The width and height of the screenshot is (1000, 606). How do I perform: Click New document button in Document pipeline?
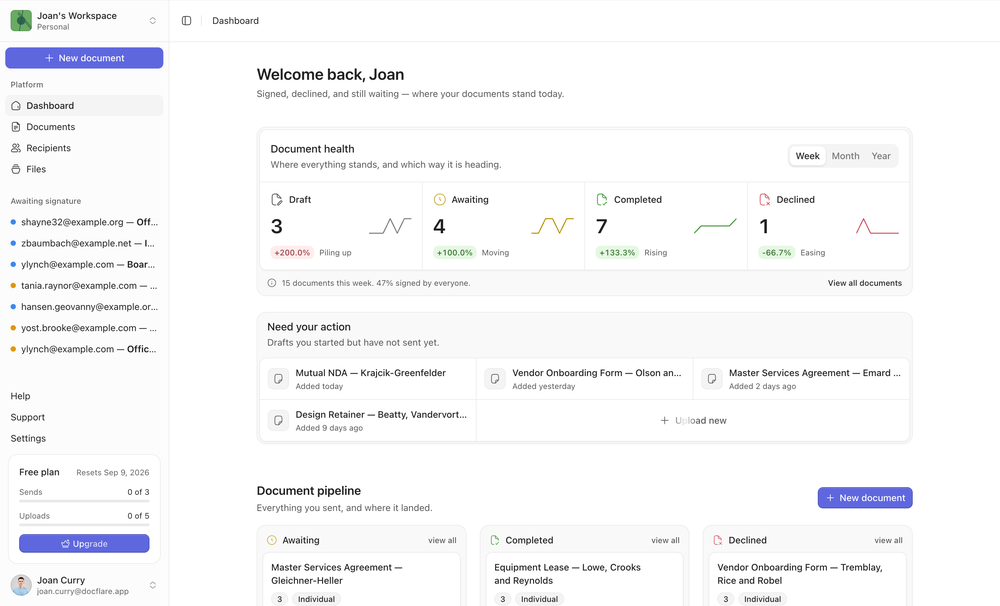(865, 498)
